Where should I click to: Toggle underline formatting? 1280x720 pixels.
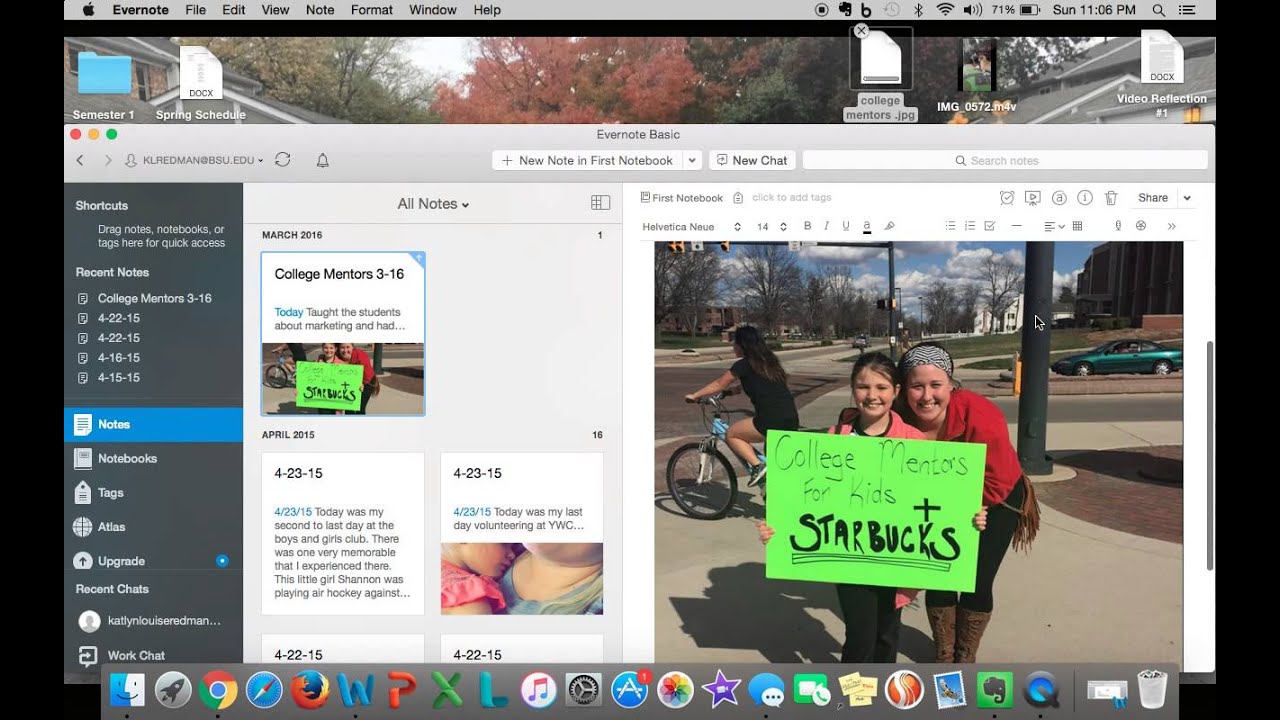tap(846, 226)
